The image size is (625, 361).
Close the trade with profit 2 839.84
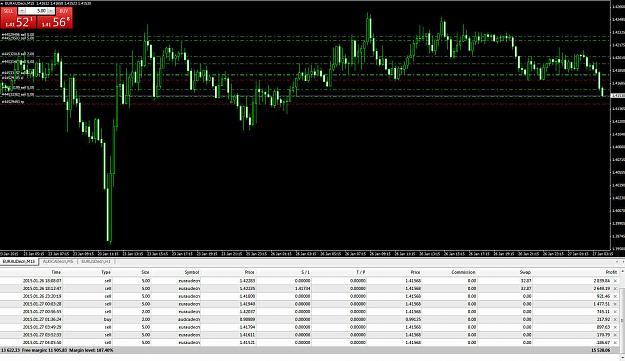pos(615,281)
